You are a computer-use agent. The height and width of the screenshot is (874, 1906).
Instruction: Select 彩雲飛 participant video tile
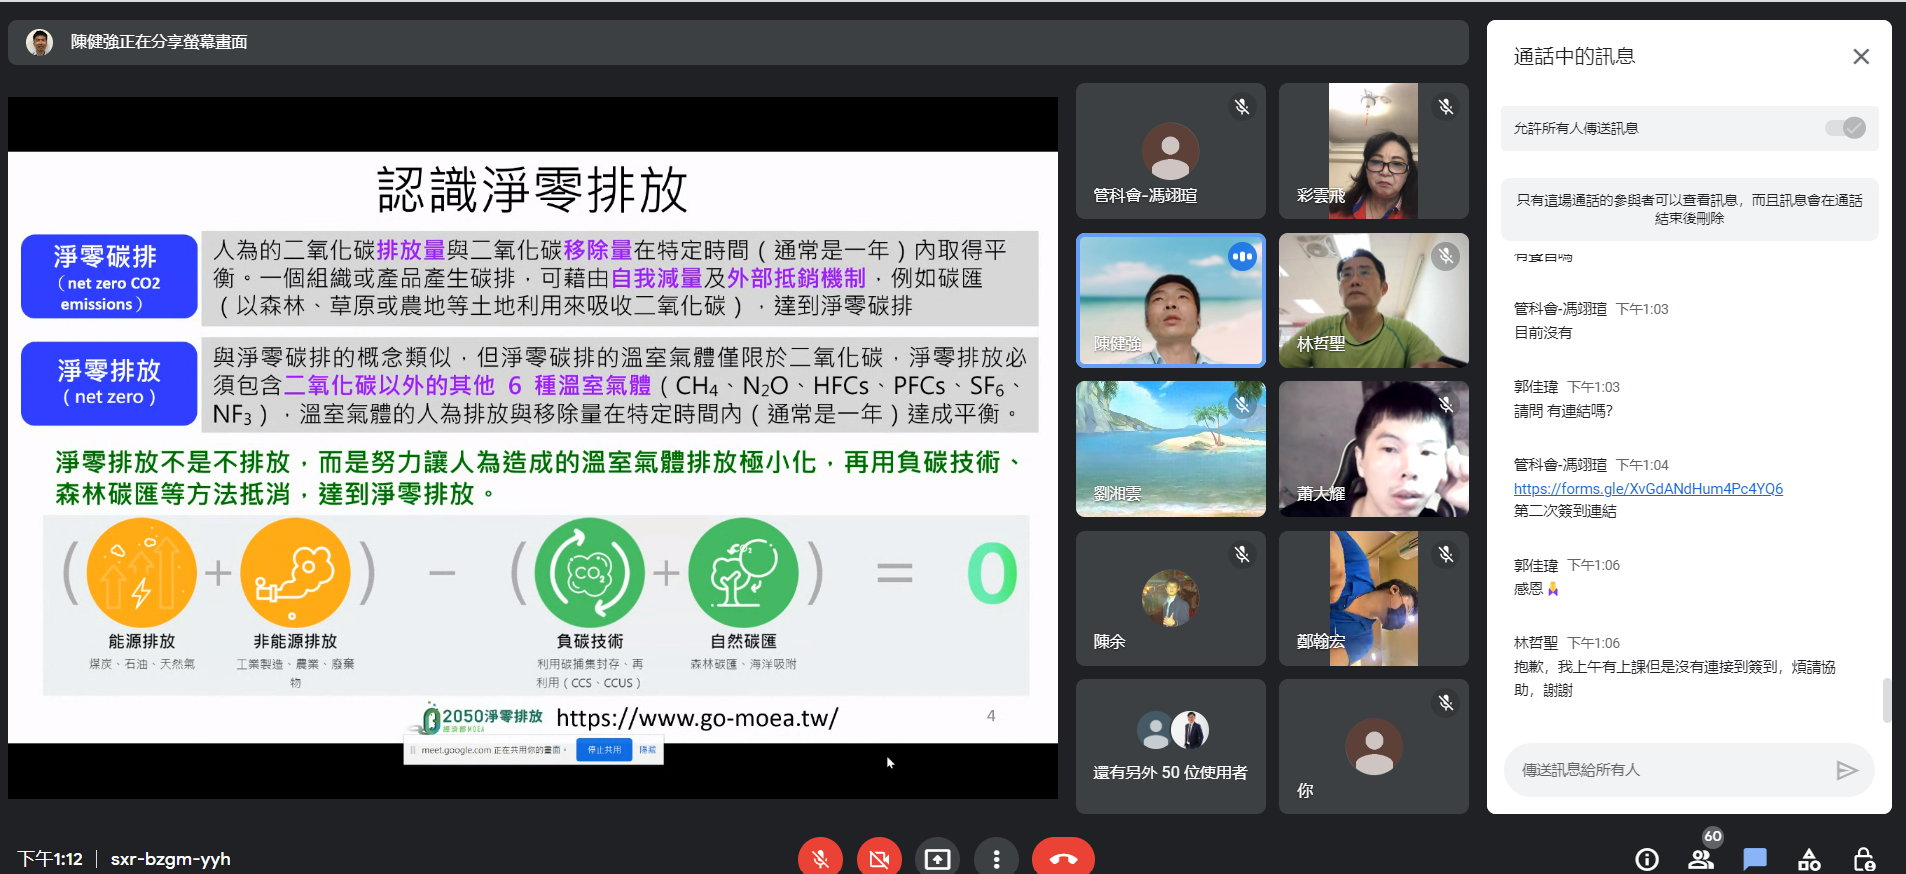click(1373, 151)
